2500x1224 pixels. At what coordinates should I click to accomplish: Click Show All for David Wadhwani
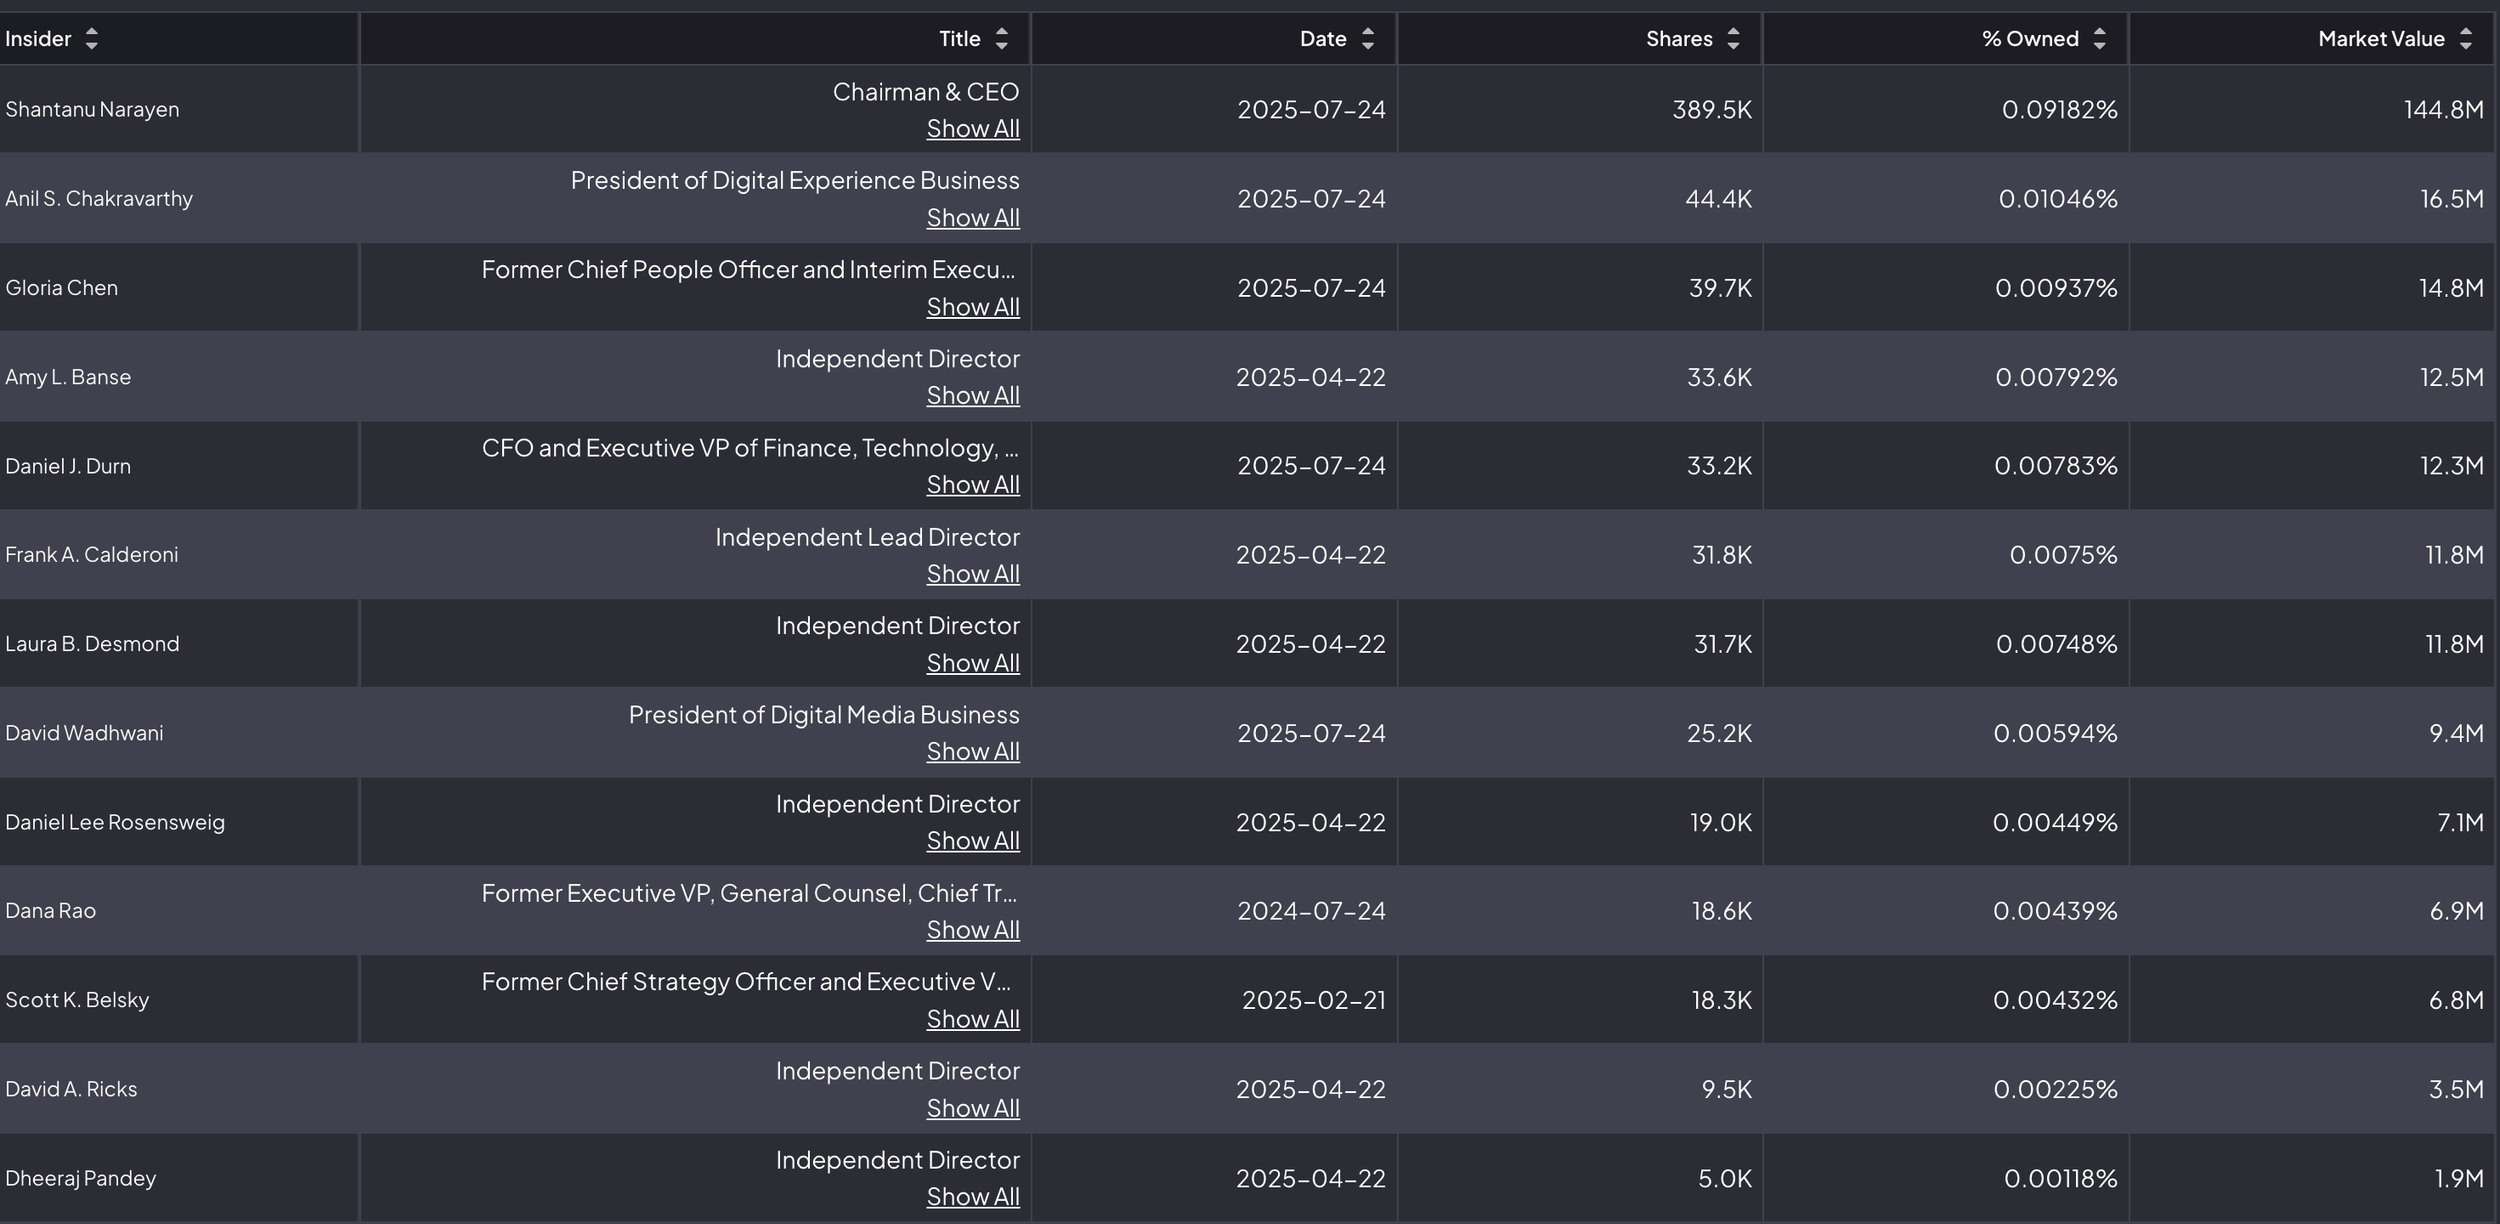click(972, 752)
